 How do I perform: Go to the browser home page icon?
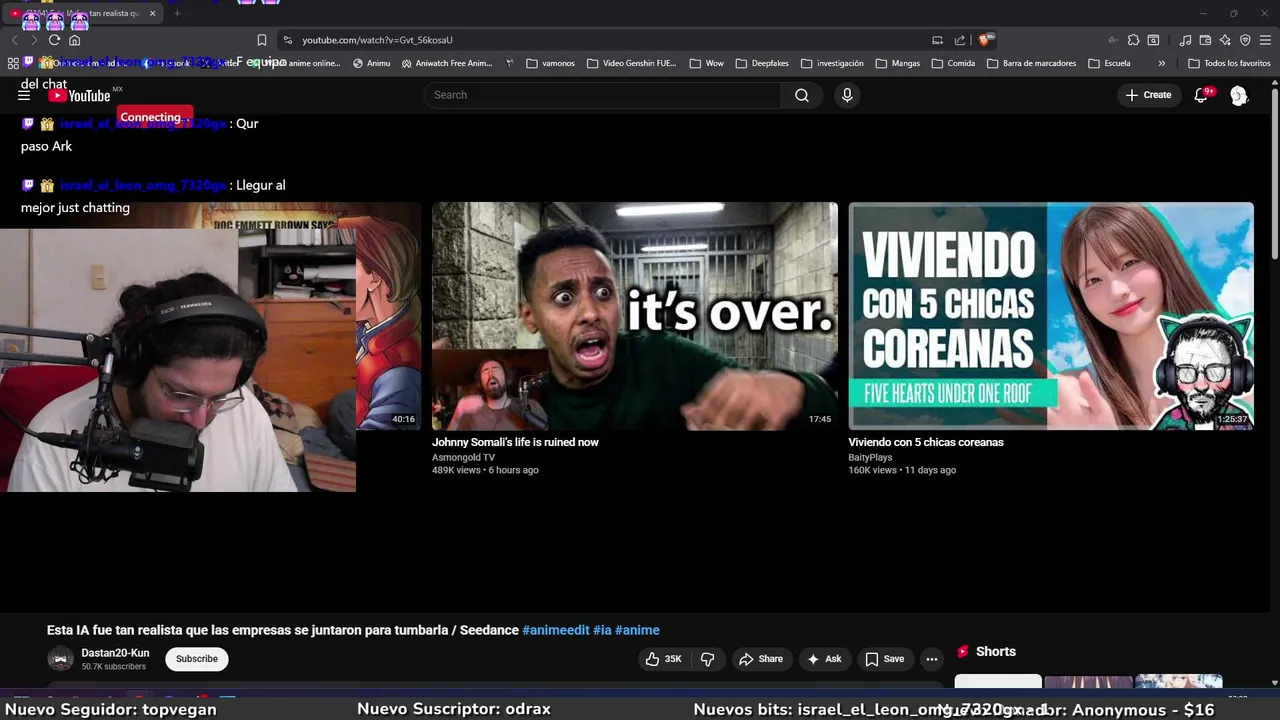click(x=74, y=40)
